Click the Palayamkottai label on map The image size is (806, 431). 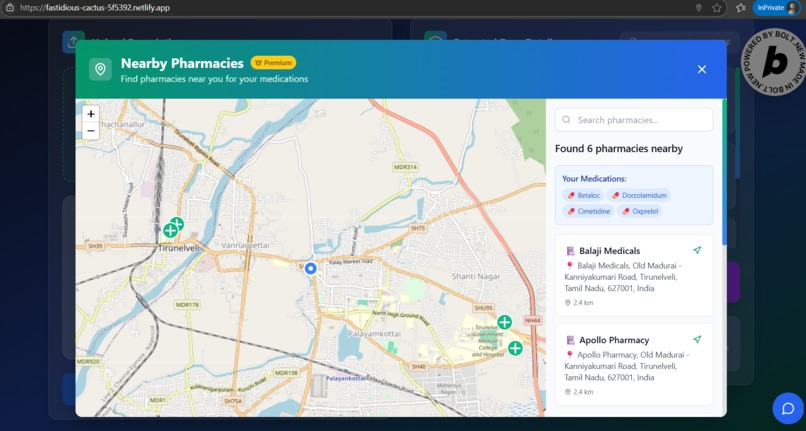click(374, 334)
